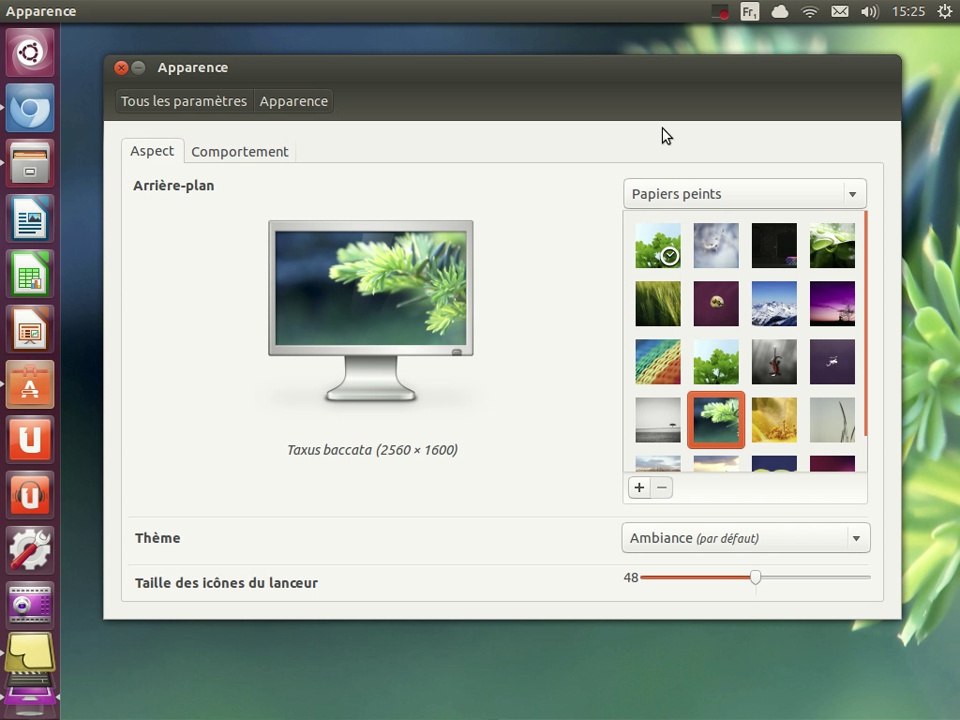Open the cloud indicator in the top panel
This screenshot has height=720, width=960.
click(779, 12)
